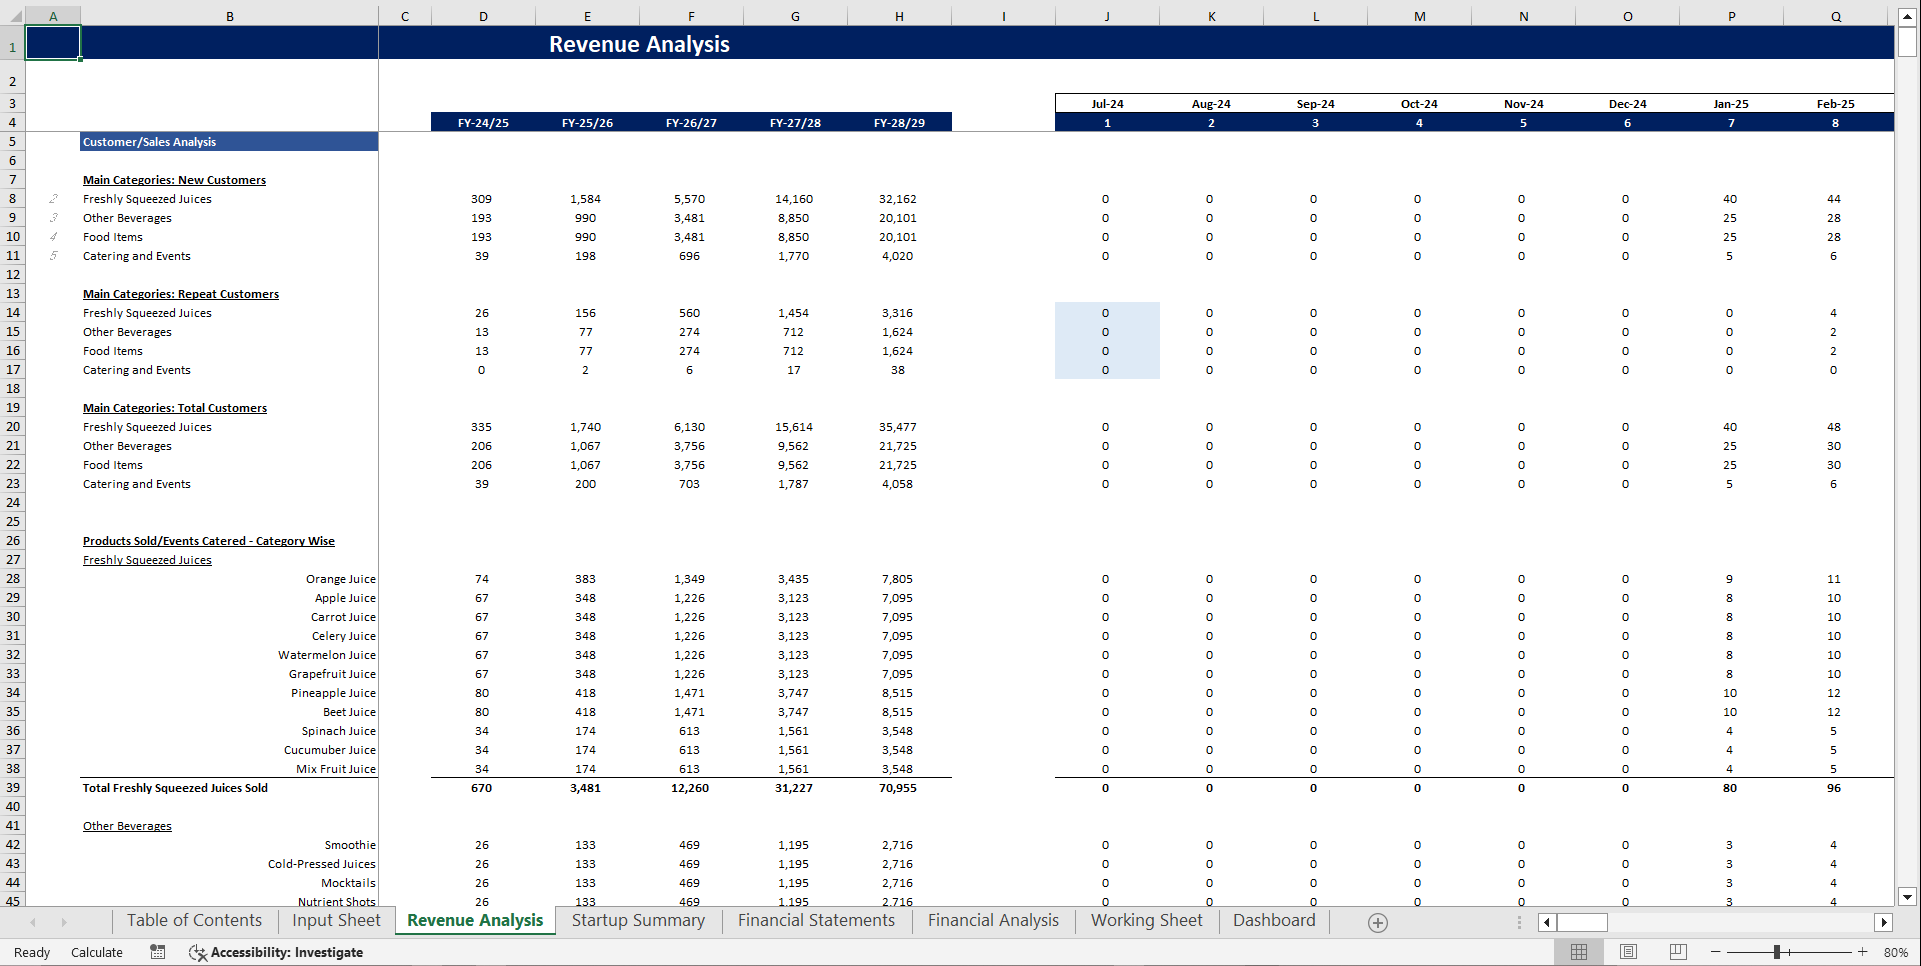The height and width of the screenshot is (966, 1921).
Task: Select column J header
Action: 1107,16
